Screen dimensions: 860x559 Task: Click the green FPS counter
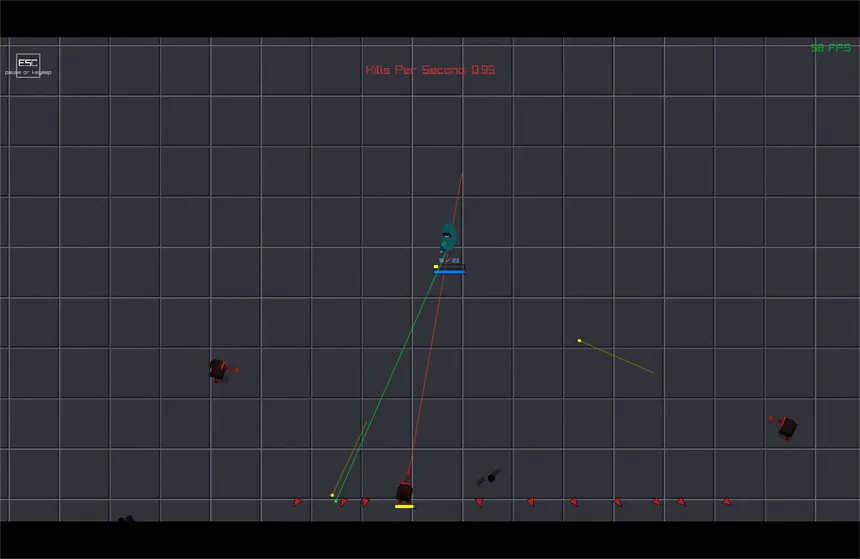coord(830,48)
